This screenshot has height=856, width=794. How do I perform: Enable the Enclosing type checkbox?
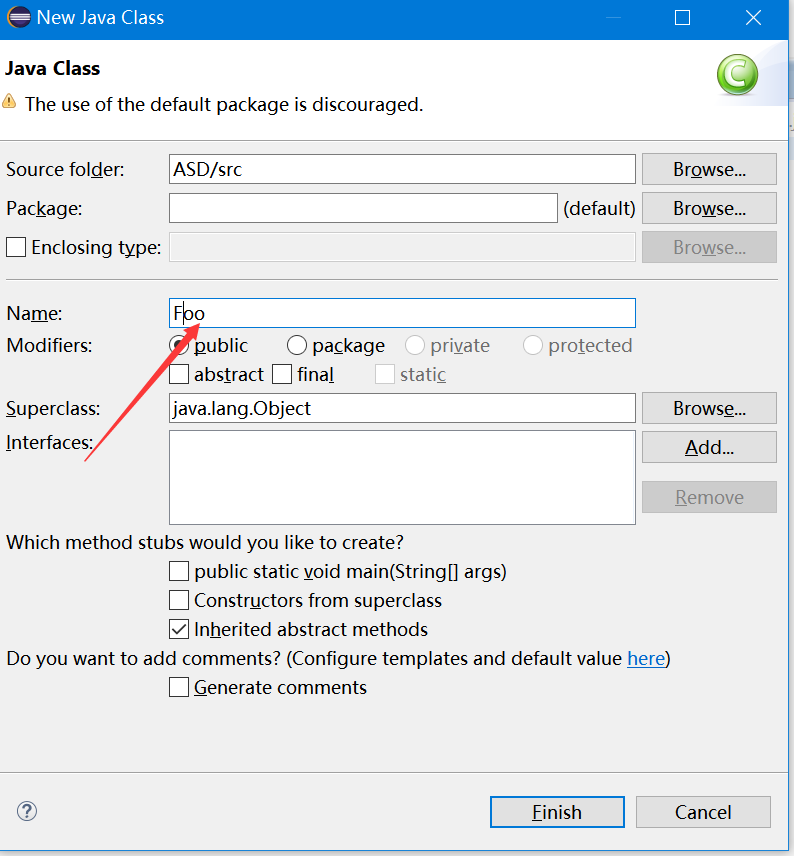16,247
